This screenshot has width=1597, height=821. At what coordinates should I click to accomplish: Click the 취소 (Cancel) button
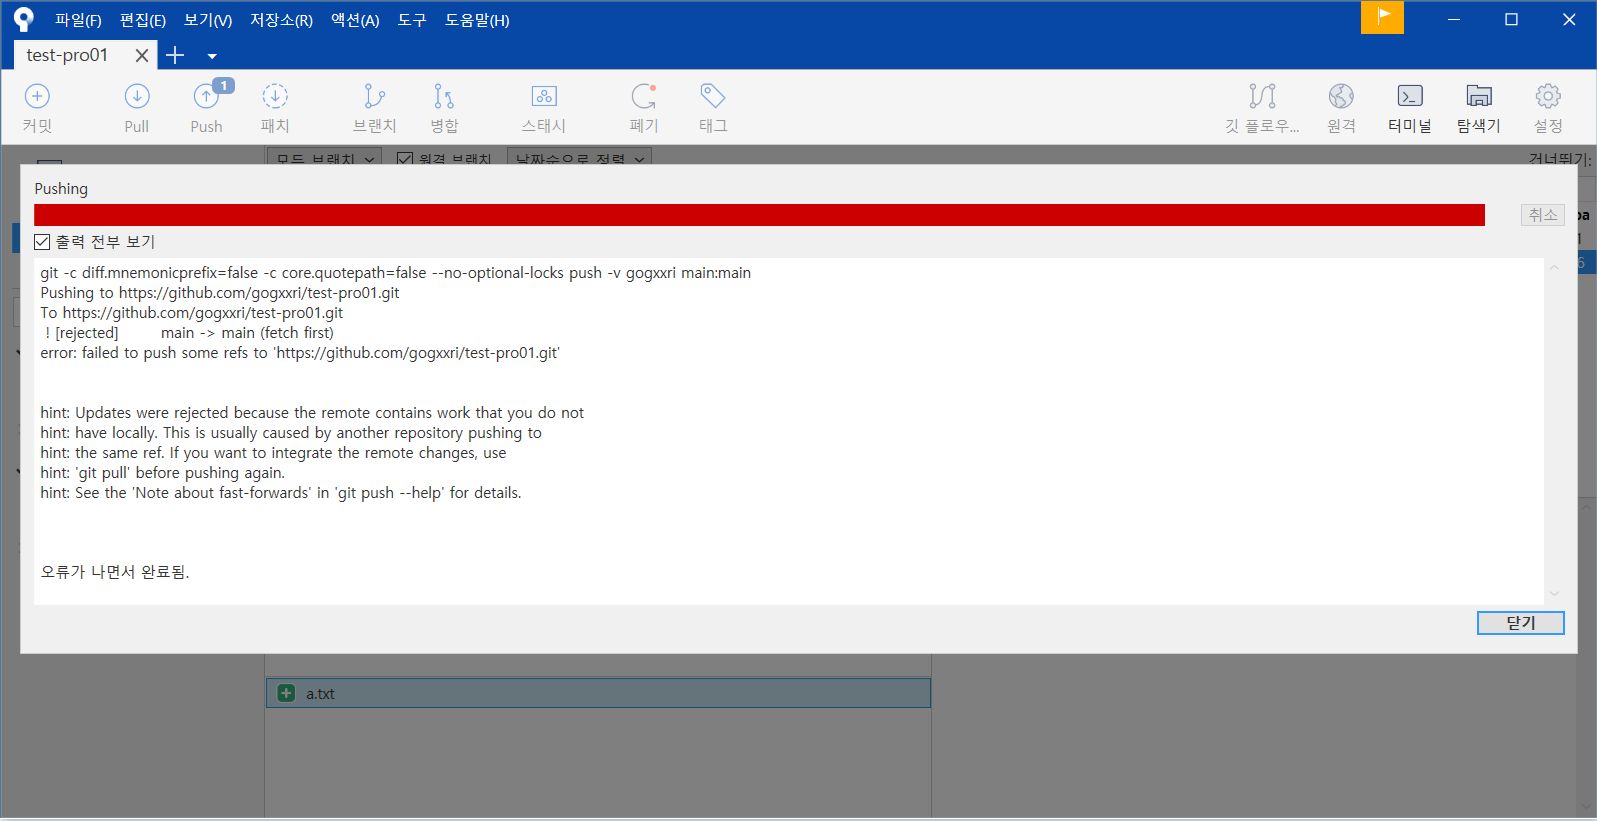[x=1543, y=215]
